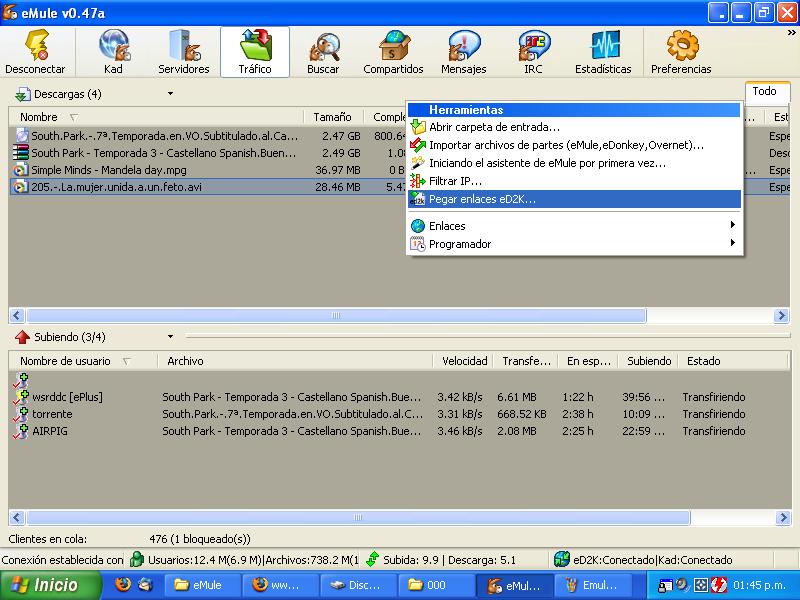Click the eD2K/Kad globe status icon

tap(562, 560)
